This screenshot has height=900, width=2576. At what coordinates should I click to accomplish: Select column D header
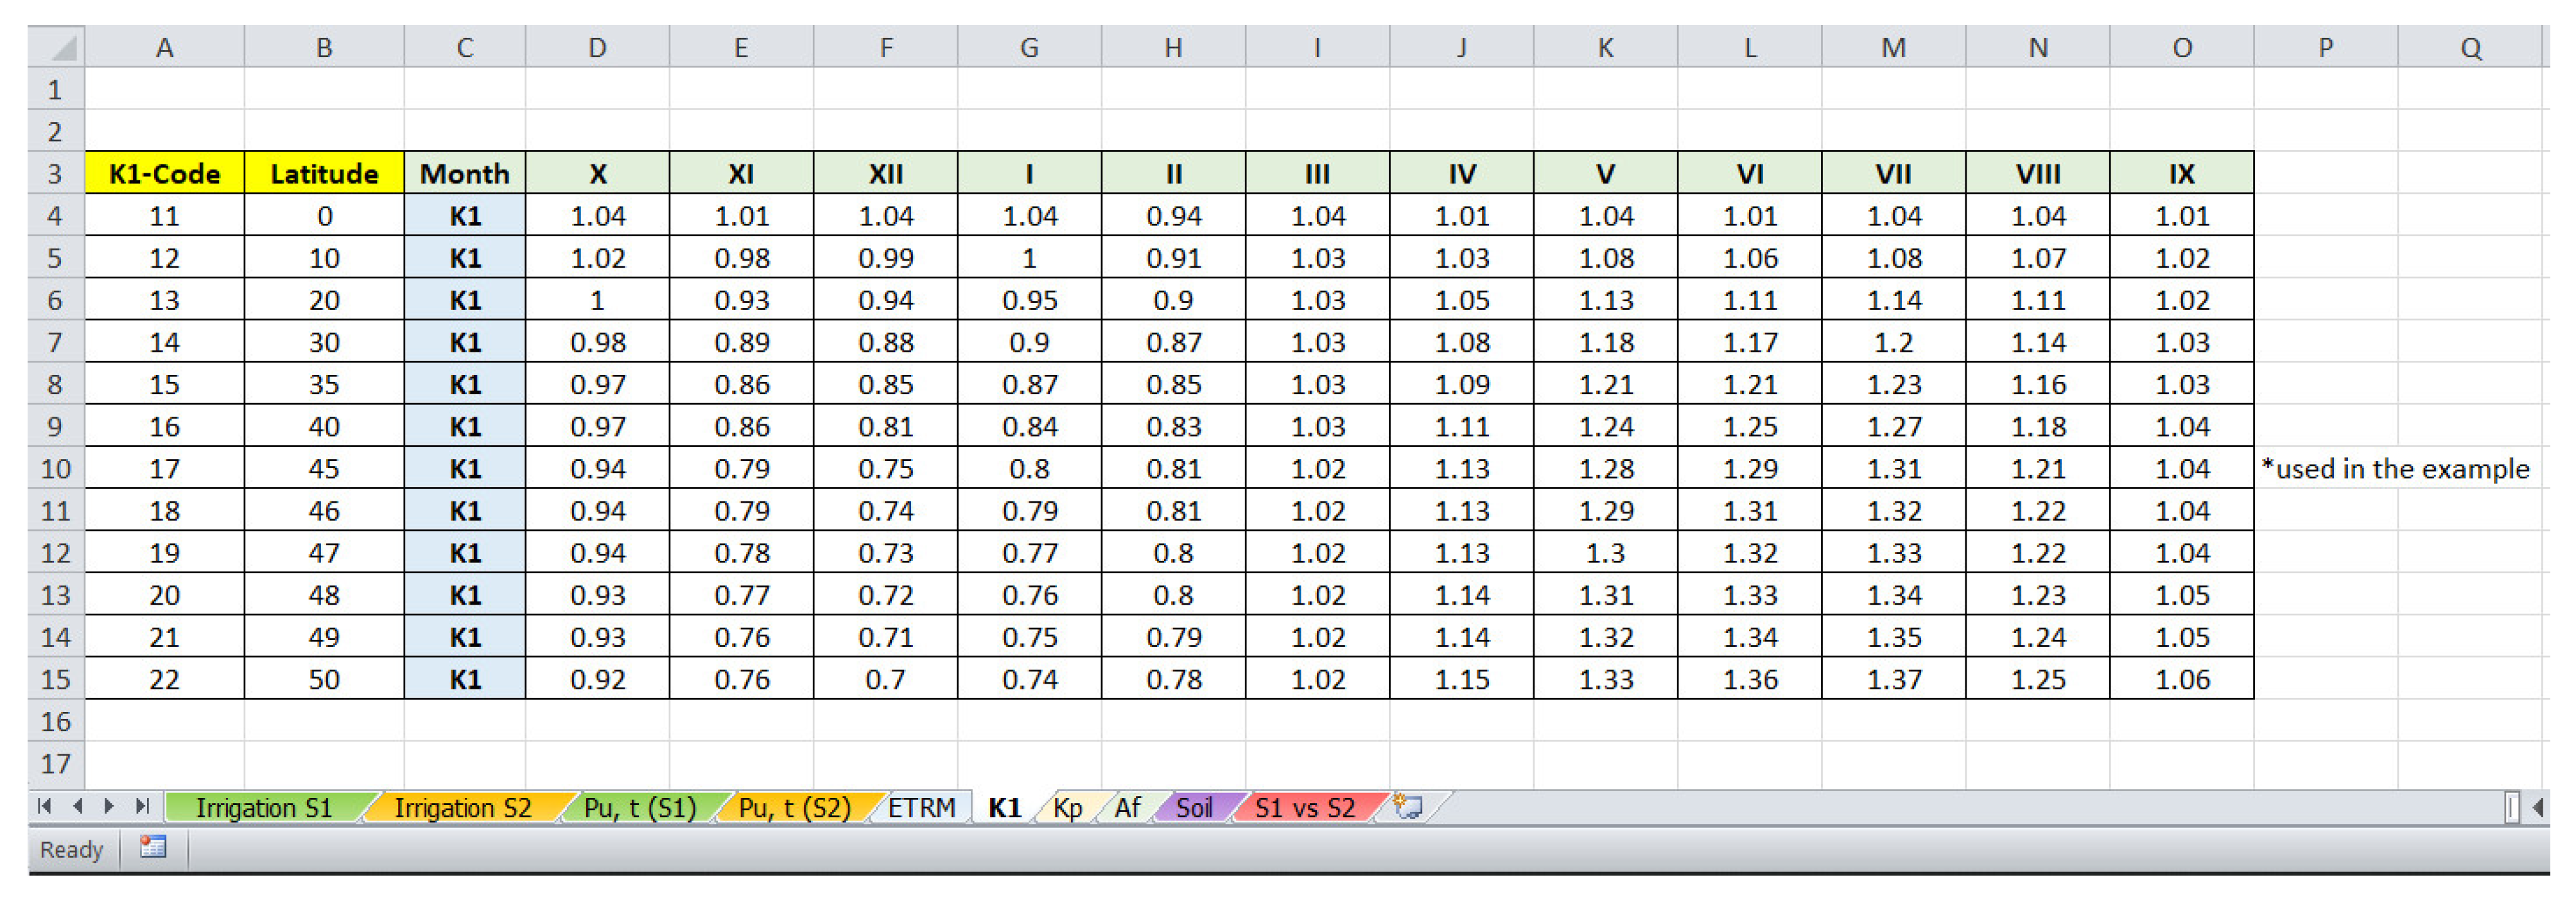click(597, 48)
